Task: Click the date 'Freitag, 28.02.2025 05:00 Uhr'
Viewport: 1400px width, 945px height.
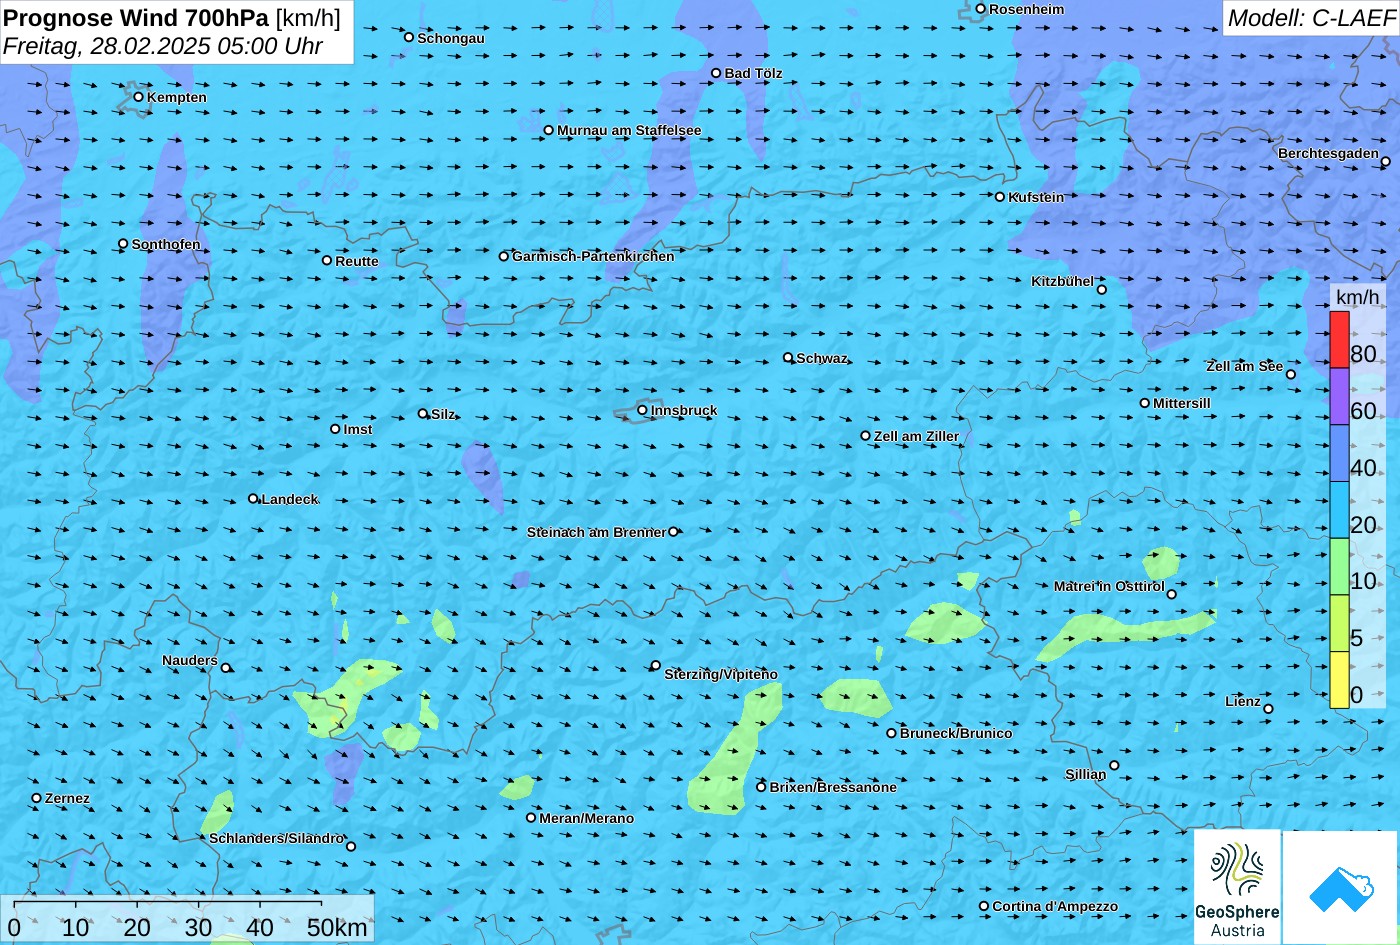Action: tap(163, 46)
